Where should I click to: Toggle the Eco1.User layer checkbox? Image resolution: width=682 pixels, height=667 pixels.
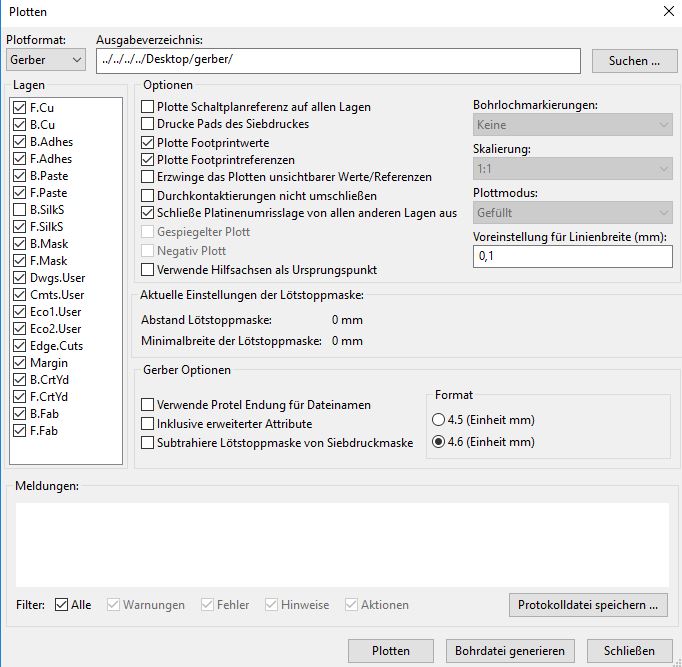point(19,311)
